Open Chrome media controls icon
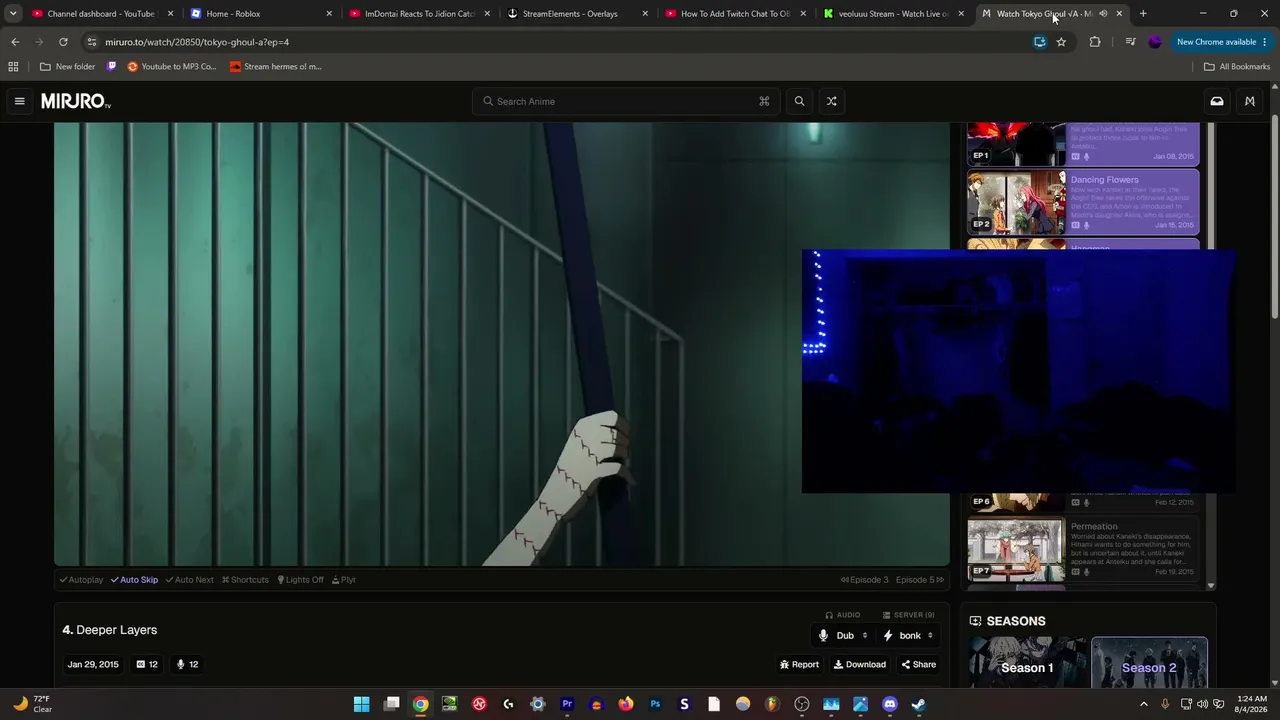 tap(1130, 42)
